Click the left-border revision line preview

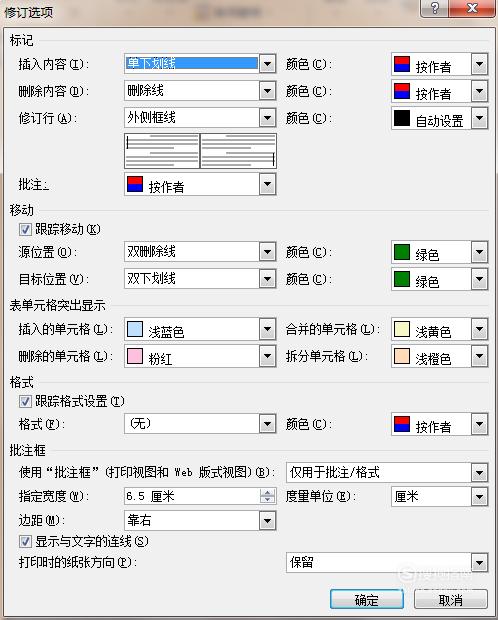(x=162, y=151)
